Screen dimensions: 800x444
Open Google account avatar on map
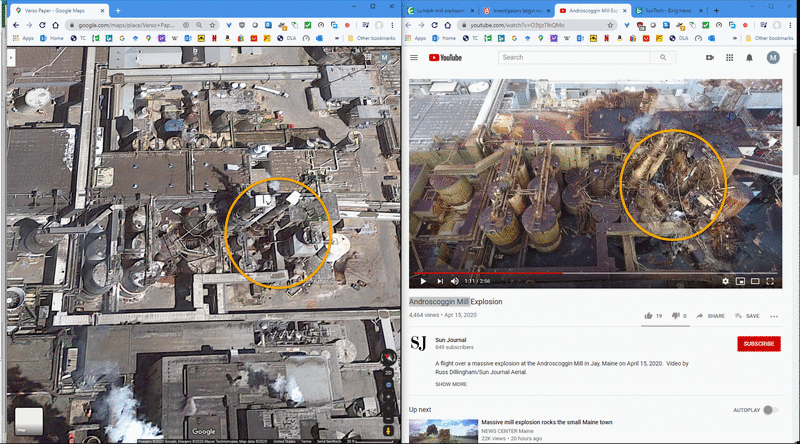click(x=384, y=58)
